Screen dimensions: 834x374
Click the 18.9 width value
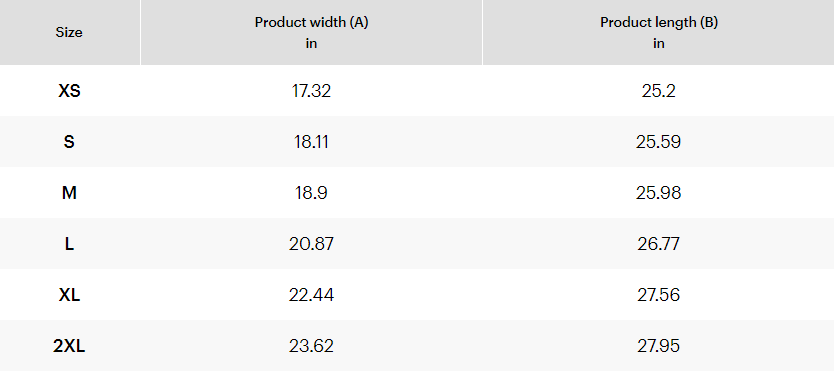point(311,193)
